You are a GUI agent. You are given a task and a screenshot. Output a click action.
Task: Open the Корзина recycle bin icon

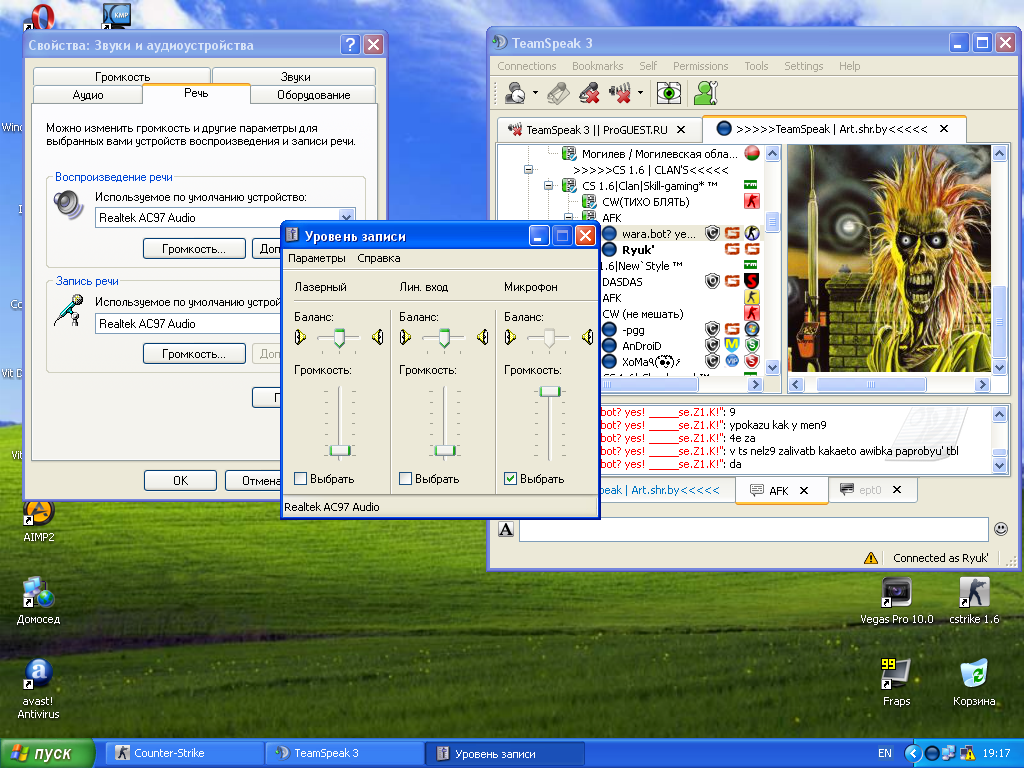(x=974, y=682)
